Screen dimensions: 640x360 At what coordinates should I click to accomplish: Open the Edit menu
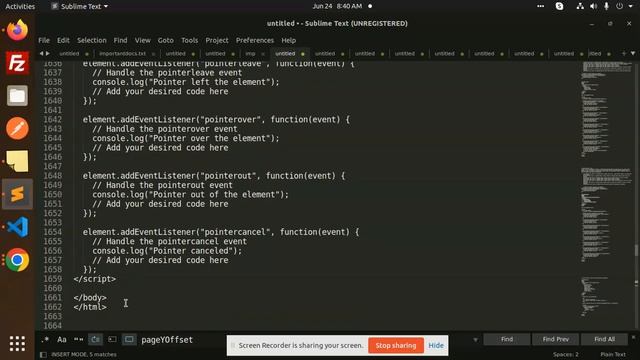tap(63, 40)
